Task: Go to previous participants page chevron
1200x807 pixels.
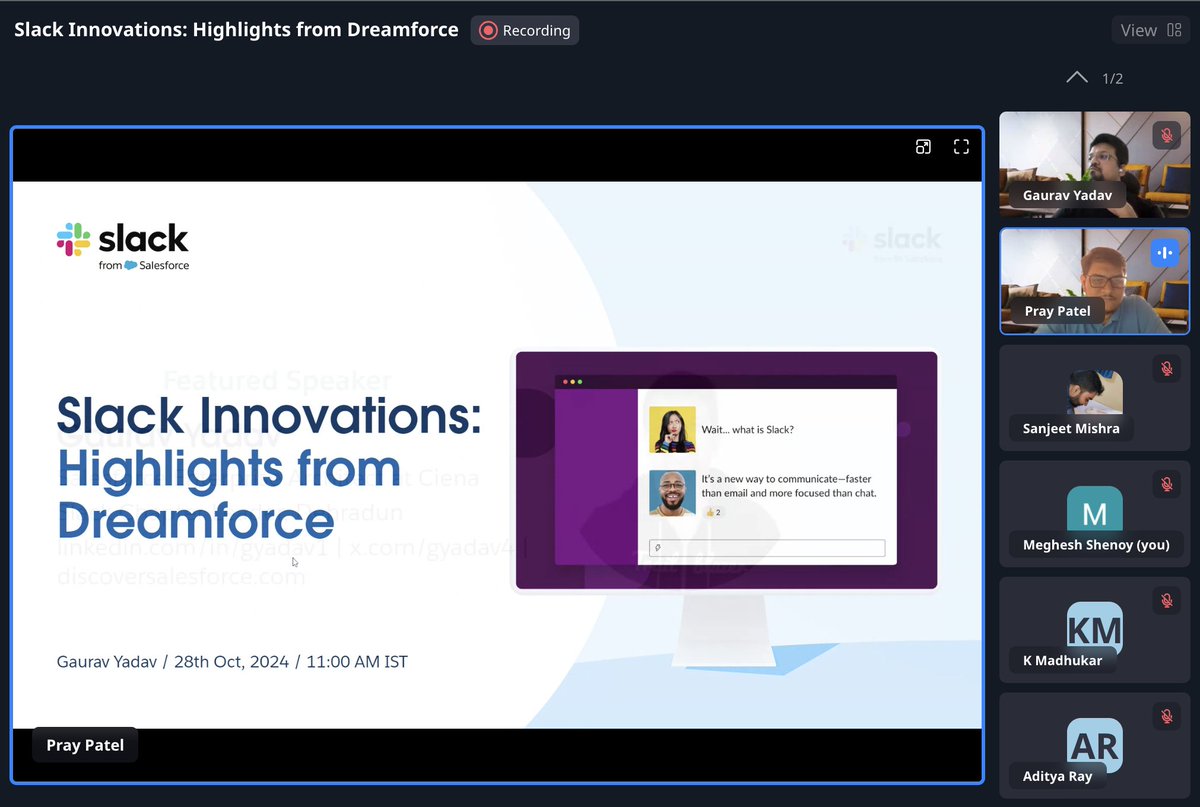Action: pyautogui.click(x=1077, y=77)
